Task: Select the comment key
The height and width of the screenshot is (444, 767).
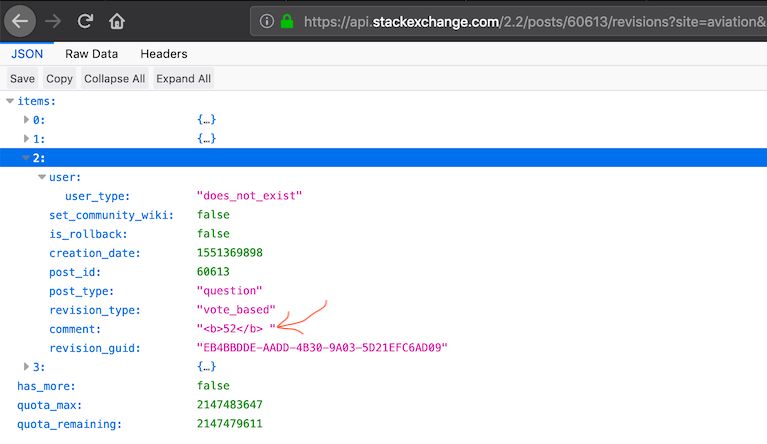Action: click(x=75, y=330)
